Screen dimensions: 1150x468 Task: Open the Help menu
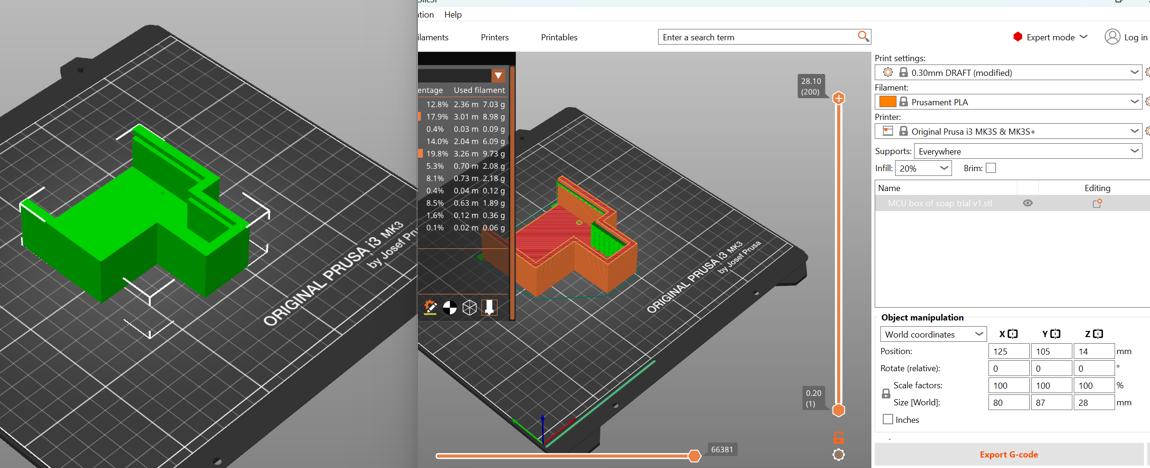coord(453,15)
